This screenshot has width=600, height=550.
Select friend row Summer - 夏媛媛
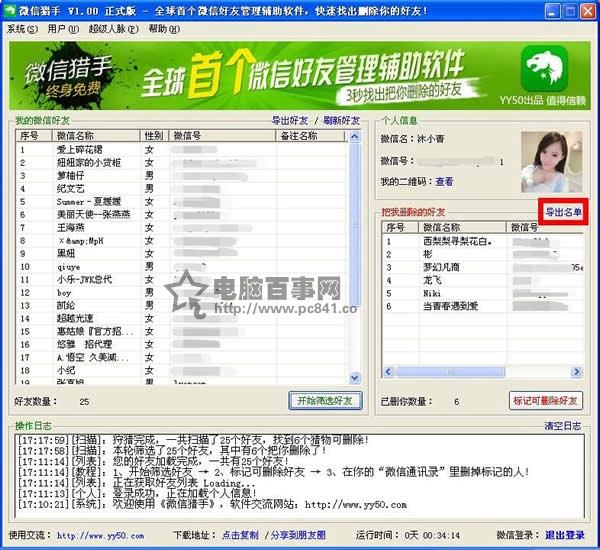click(x=181, y=201)
